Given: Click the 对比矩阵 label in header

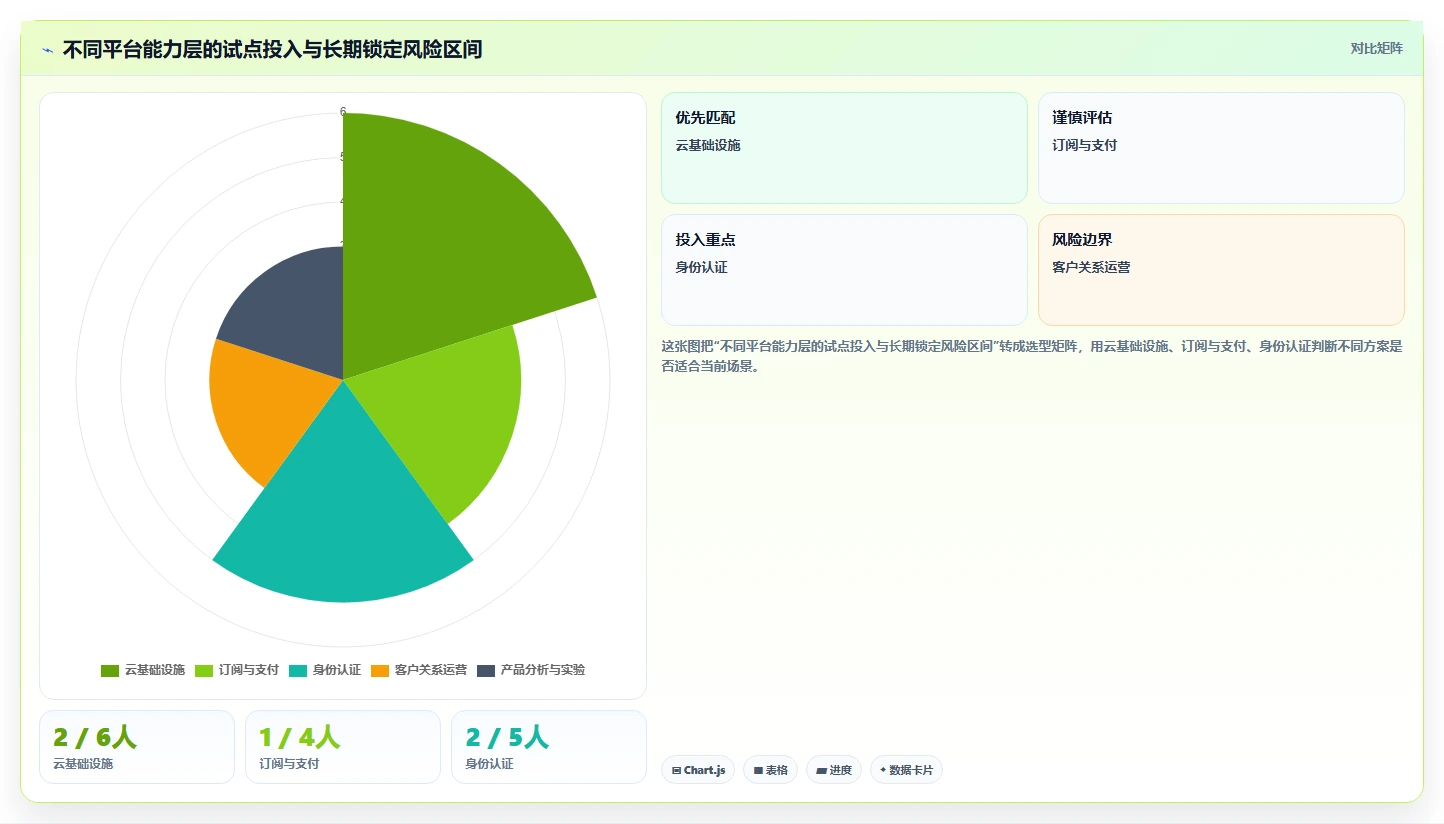Looking at the screenshot, I should tap(1376, 48).
